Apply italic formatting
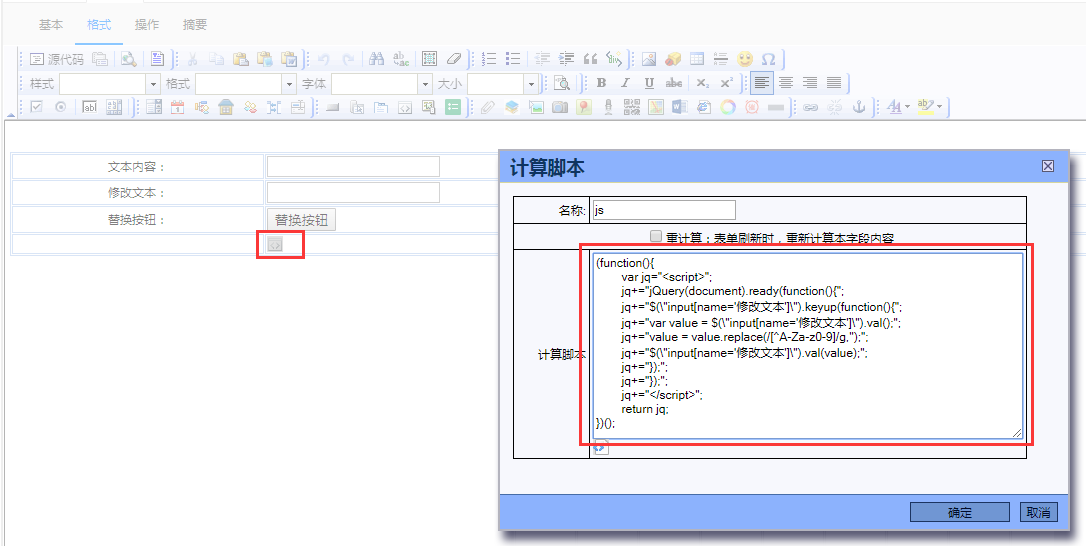The image size is (1086, 546). tap(625, 83)
